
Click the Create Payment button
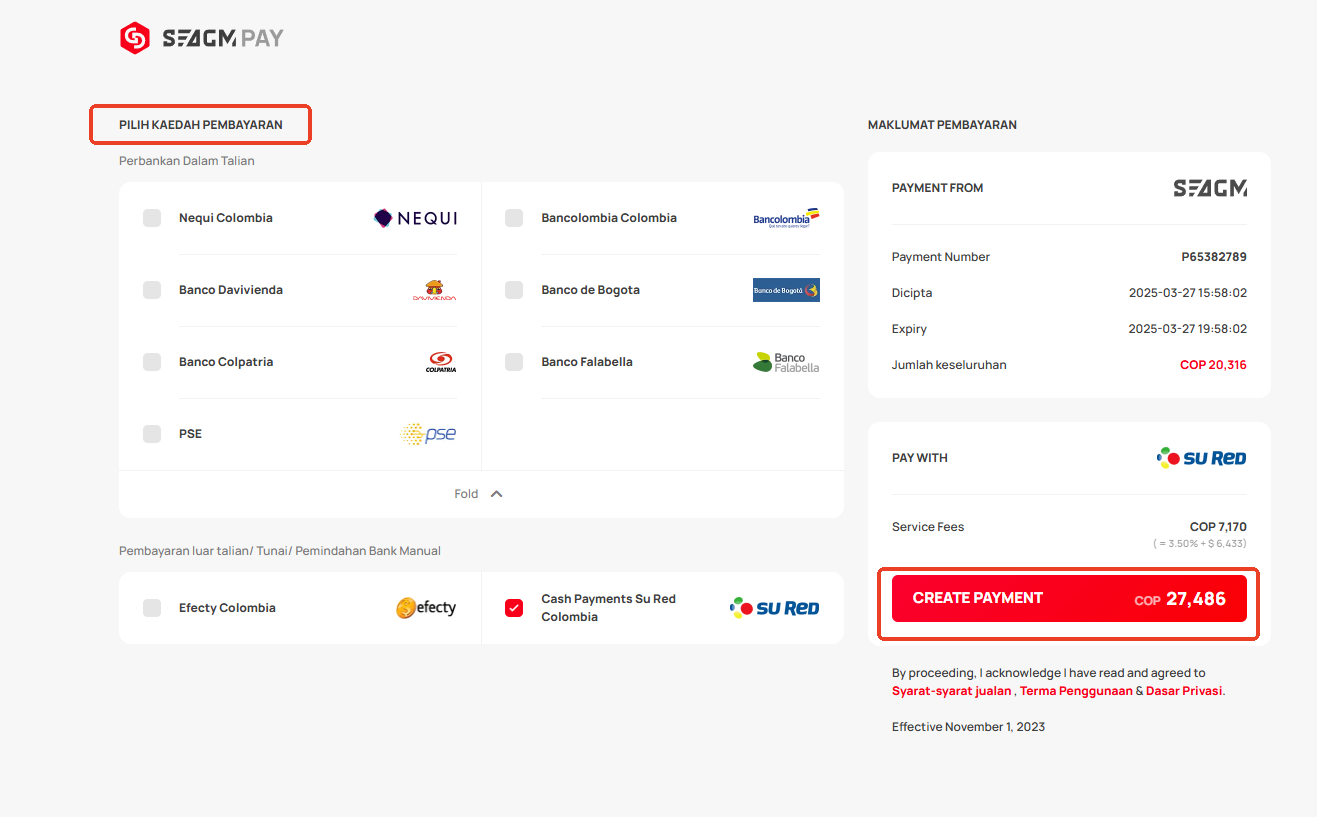[1069, 598]
